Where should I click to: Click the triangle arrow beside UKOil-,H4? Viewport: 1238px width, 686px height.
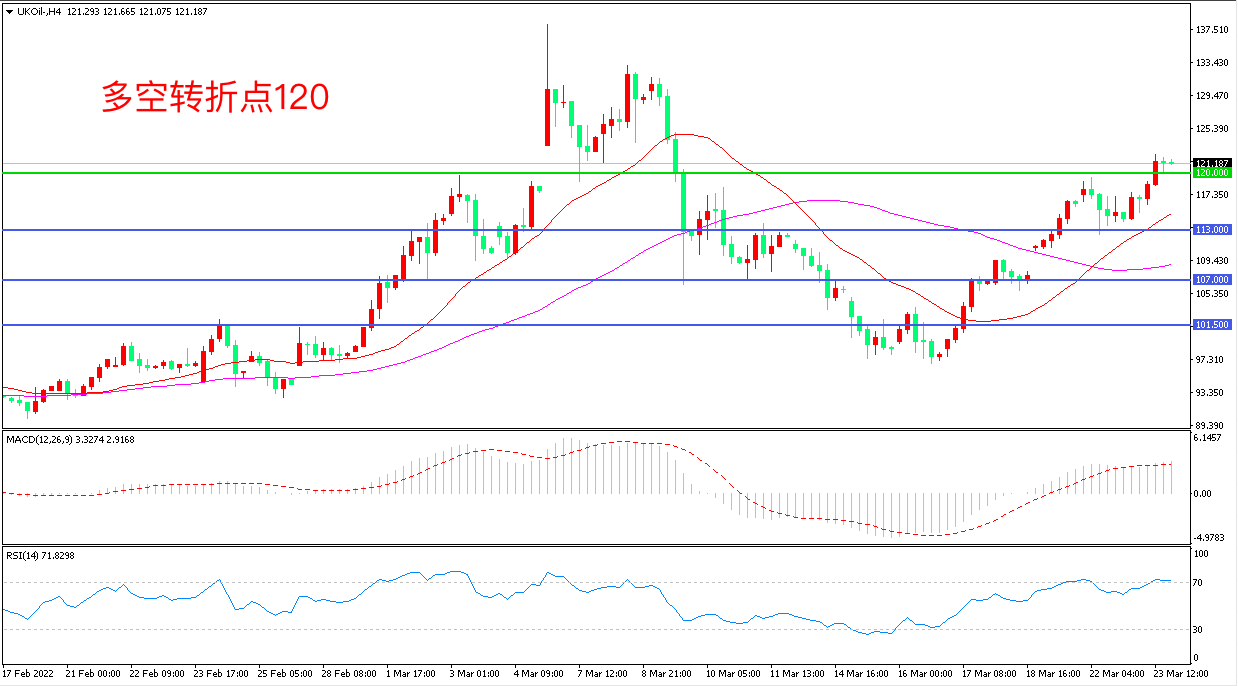(x=10, y=11)
